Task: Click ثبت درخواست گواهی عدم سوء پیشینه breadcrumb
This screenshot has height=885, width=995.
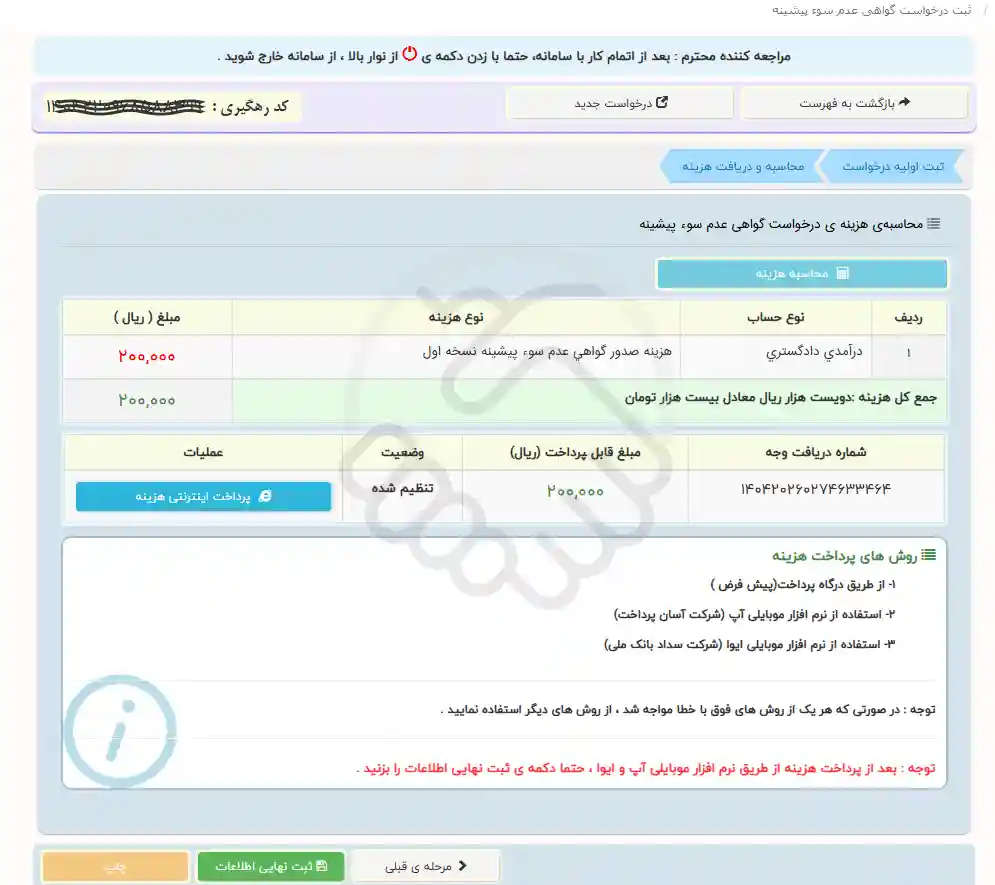Action: [x=871, y=11]
